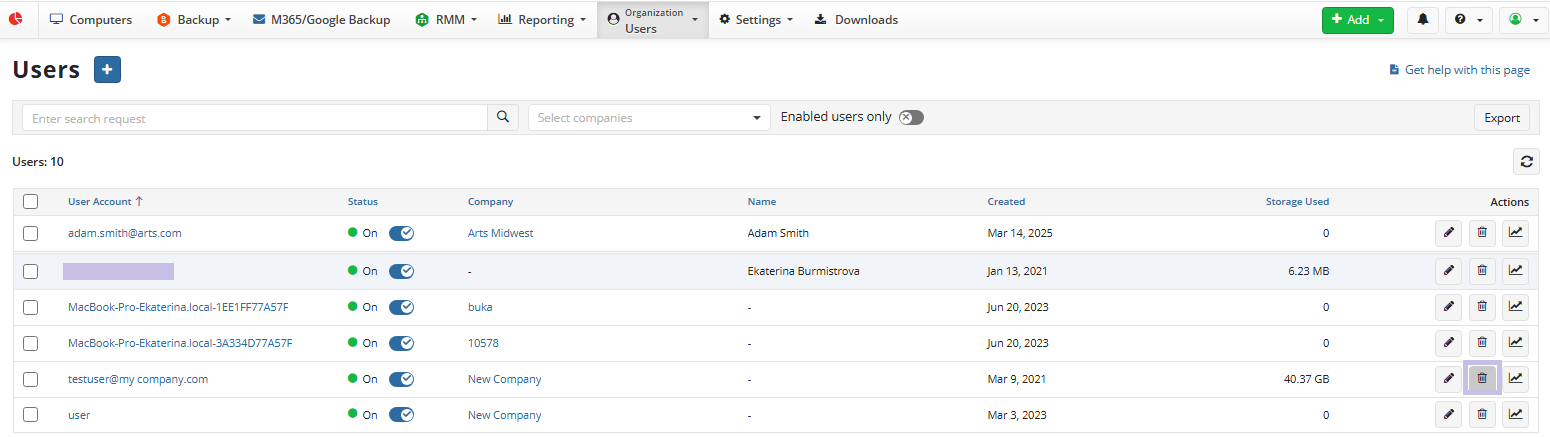Check the select all users checkbox
This screenshot has width=1550, height=437.
click(x=31, y=202)
